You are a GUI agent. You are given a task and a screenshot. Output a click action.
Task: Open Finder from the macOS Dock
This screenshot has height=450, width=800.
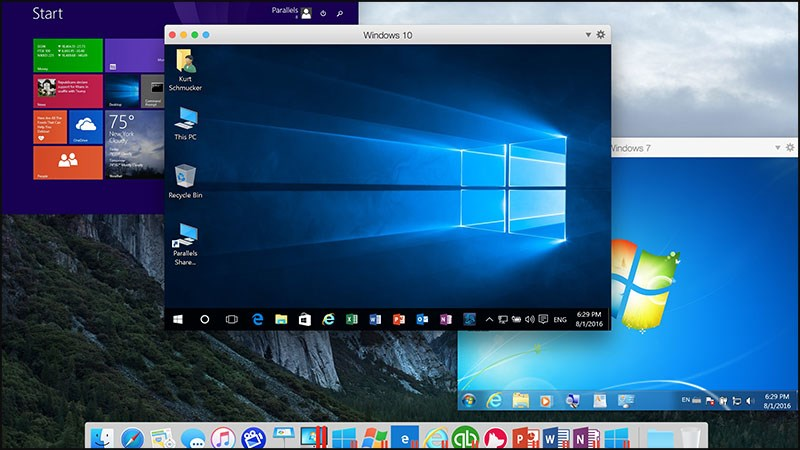(x=100, y=438)
